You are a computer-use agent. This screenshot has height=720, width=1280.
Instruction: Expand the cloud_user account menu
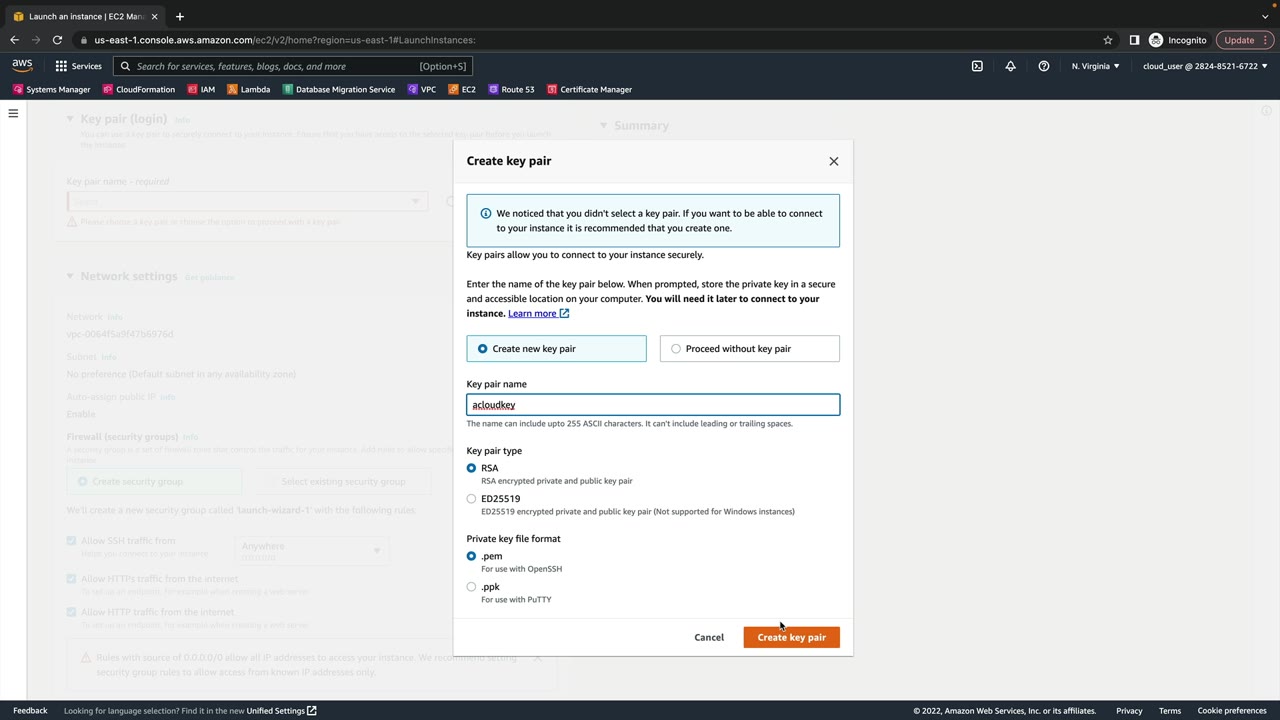(x=1204, y=66)
